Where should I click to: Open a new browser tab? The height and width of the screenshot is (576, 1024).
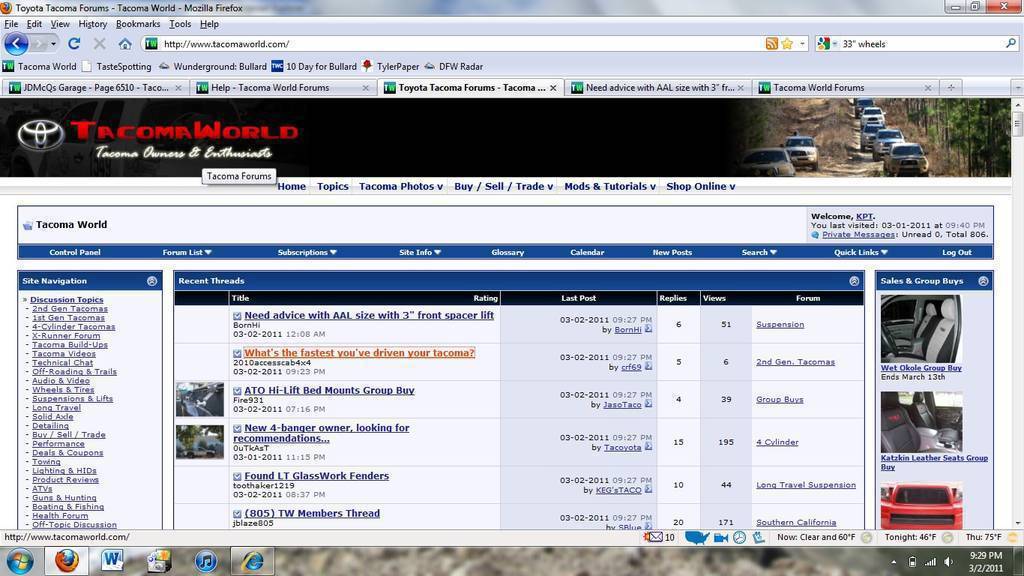point(951,88)
